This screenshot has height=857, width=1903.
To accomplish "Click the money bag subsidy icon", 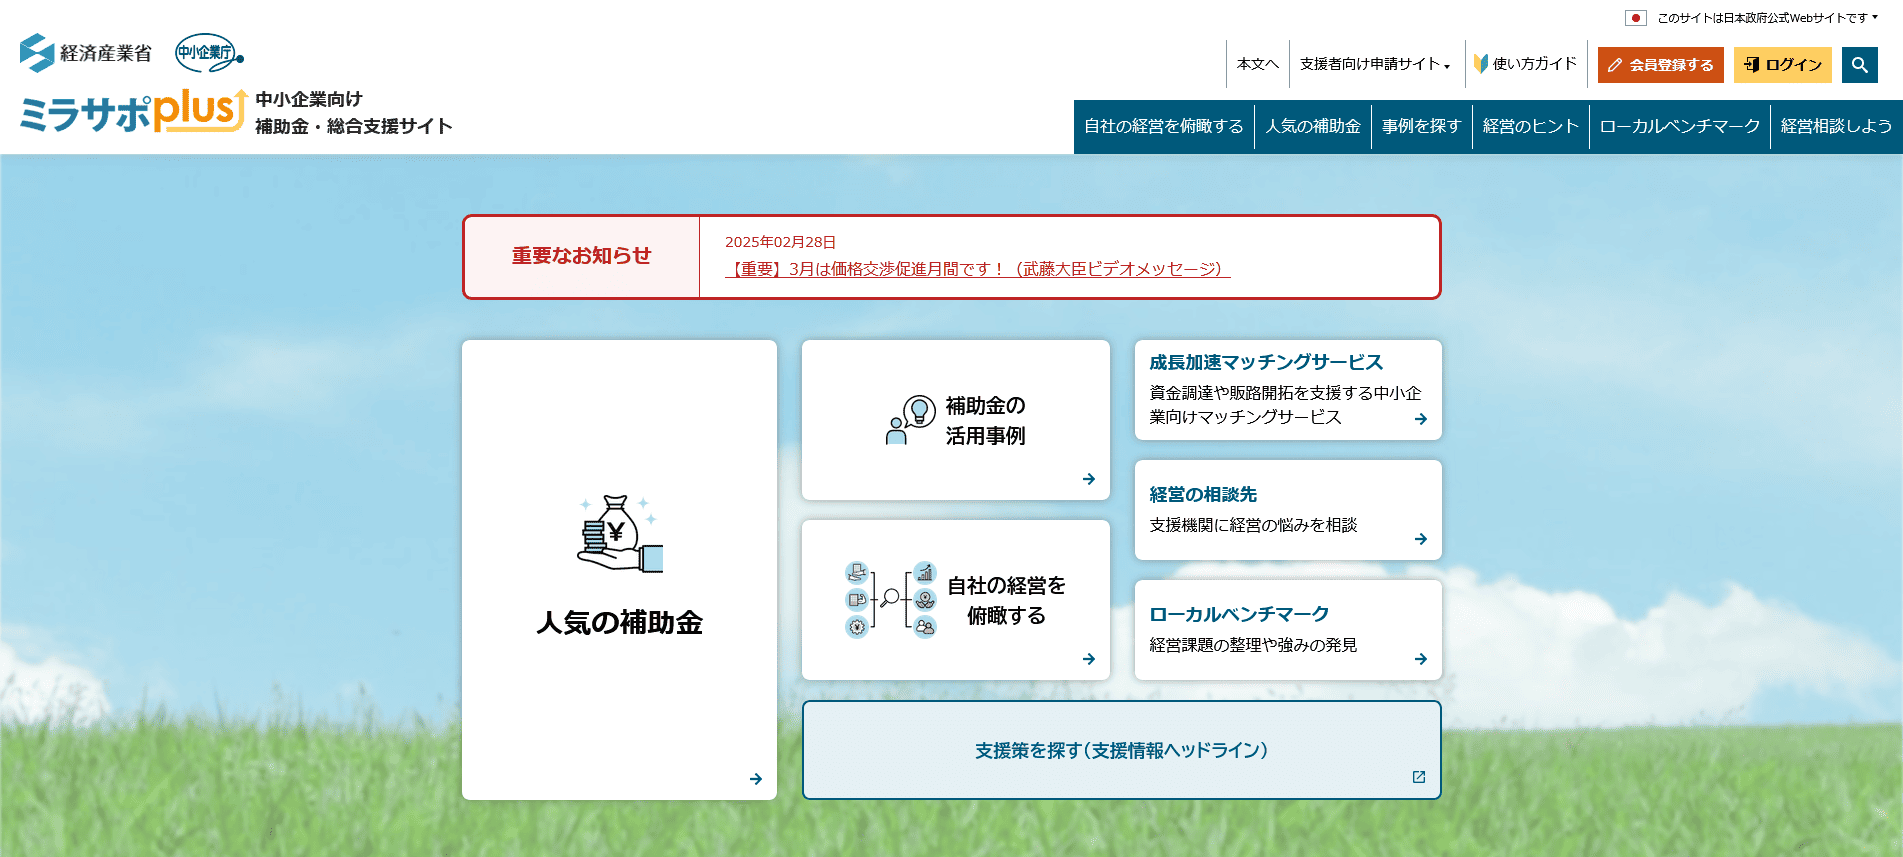I will pos(619,535).
